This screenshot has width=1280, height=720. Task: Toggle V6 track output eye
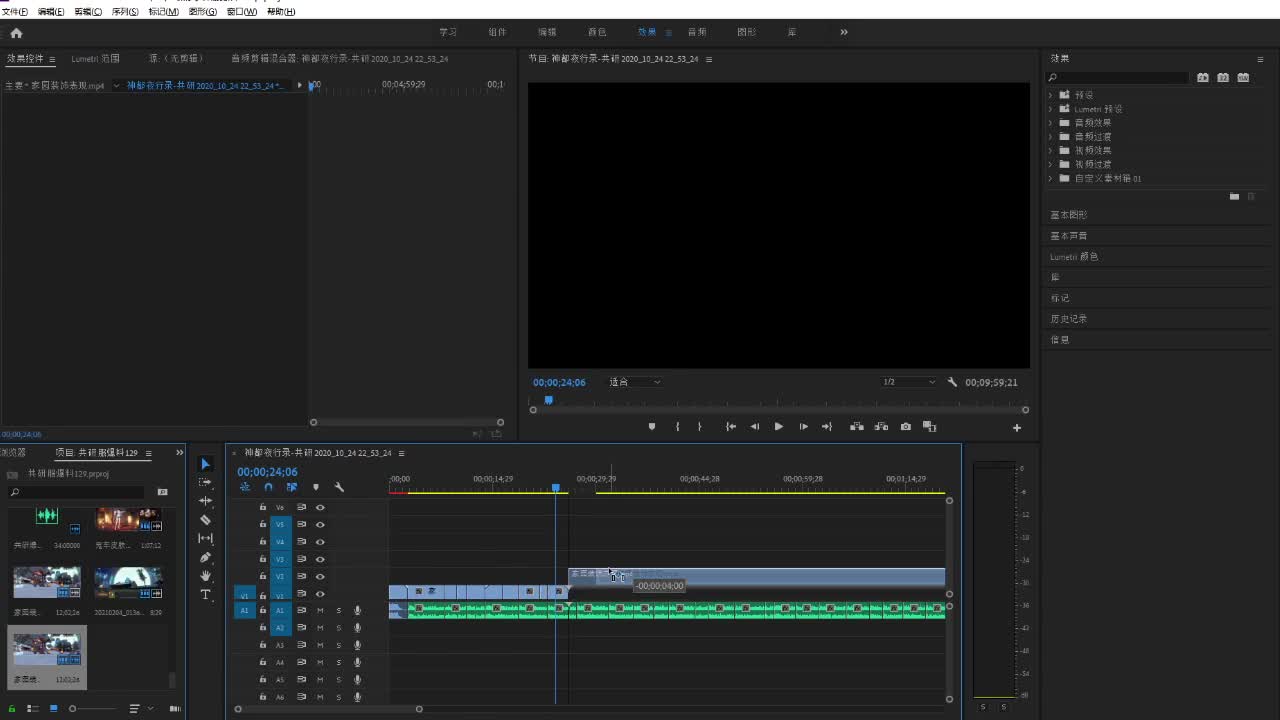coord(320,507)
